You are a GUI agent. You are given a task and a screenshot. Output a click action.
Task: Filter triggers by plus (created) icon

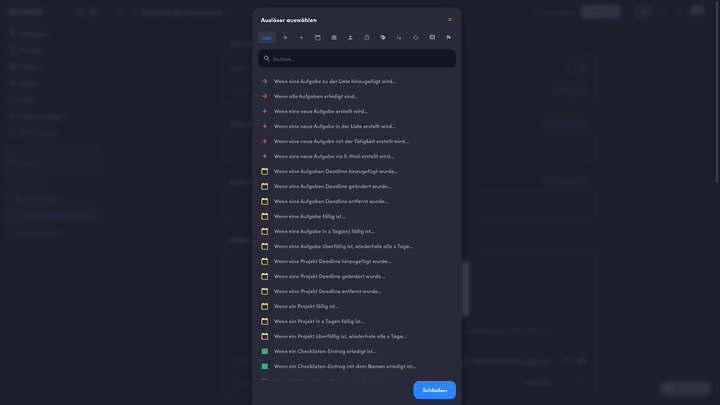pyautogui.click(x=301, y=37)
